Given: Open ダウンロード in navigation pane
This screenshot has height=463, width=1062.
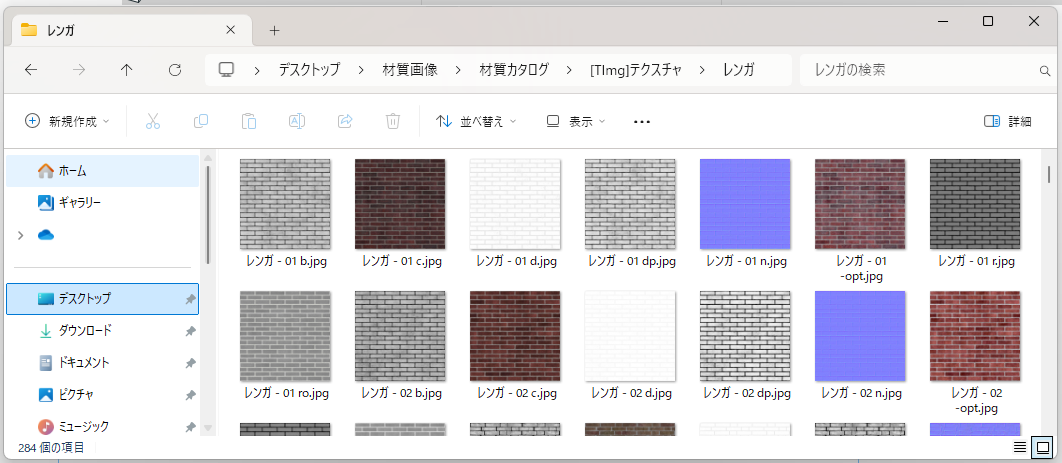Looking at the screenshot, I should tap(102, 331).
